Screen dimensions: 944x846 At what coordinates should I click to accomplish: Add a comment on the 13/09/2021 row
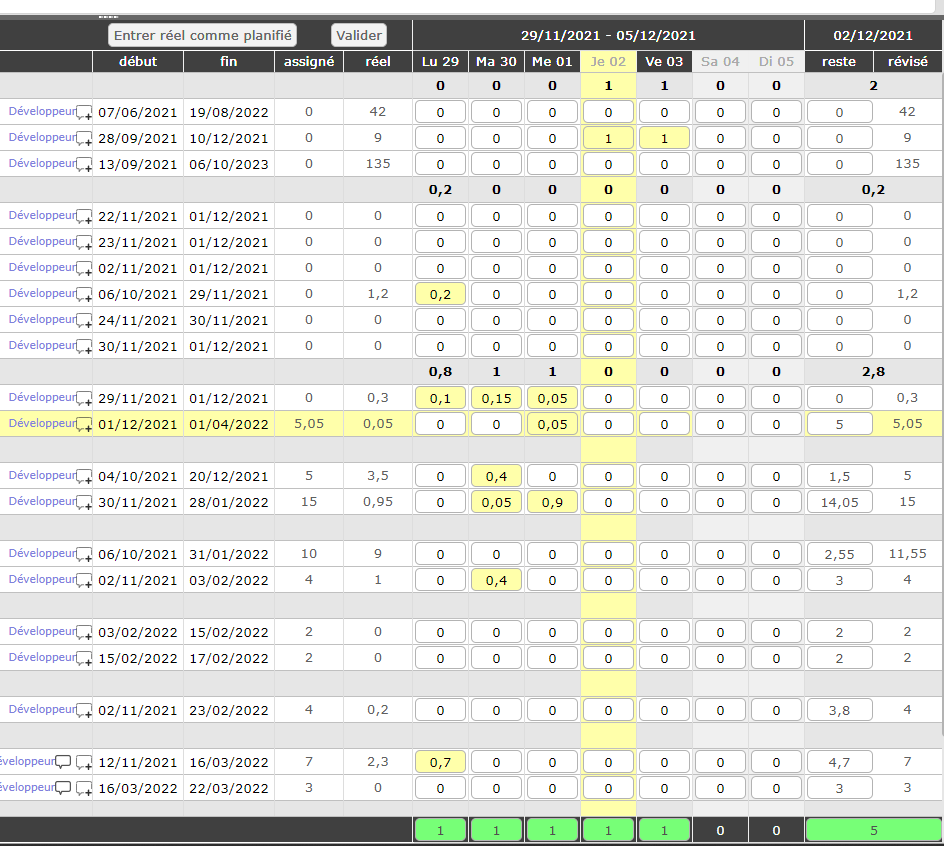point(85,164)
